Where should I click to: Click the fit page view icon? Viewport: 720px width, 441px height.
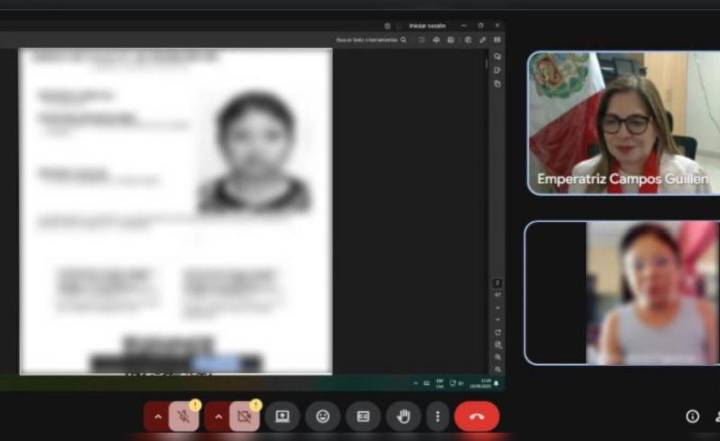pos(497,345)
